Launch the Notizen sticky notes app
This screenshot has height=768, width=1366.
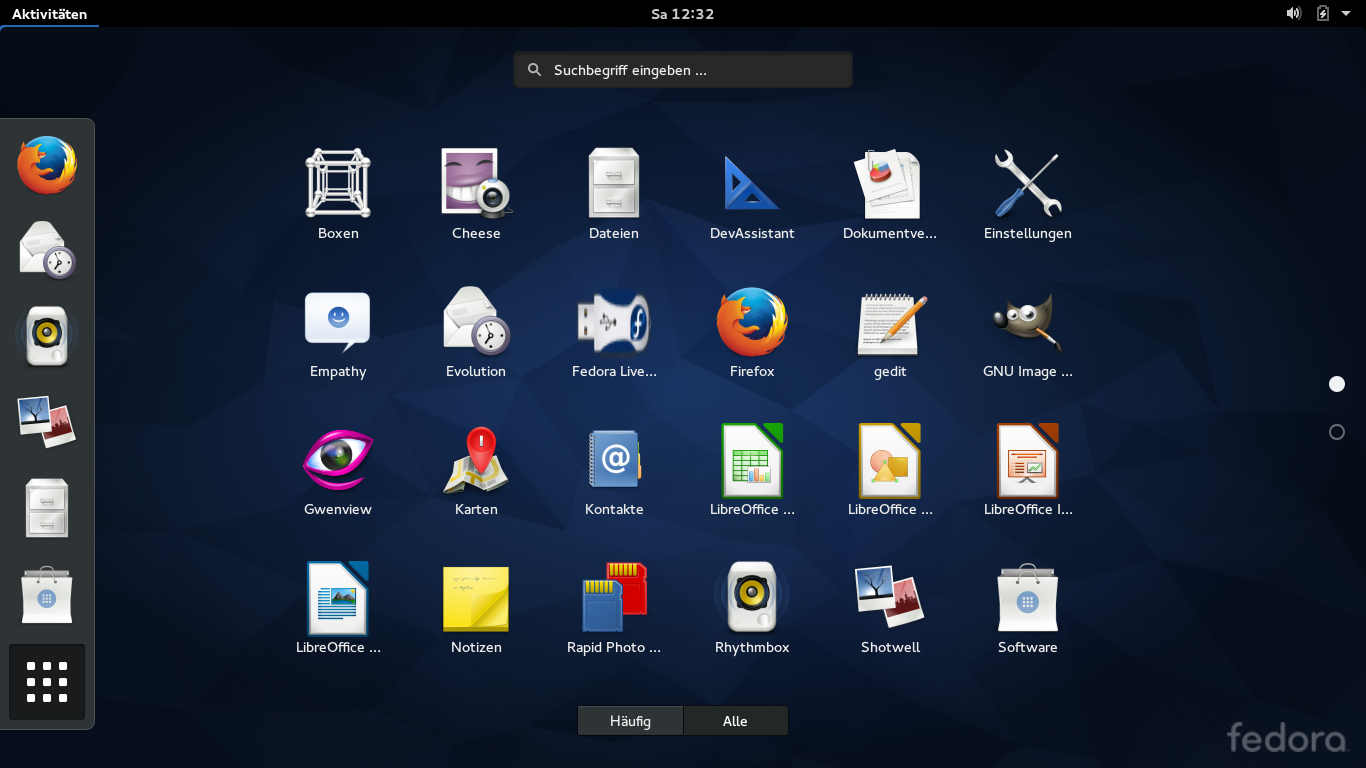(x=476, y=598)
